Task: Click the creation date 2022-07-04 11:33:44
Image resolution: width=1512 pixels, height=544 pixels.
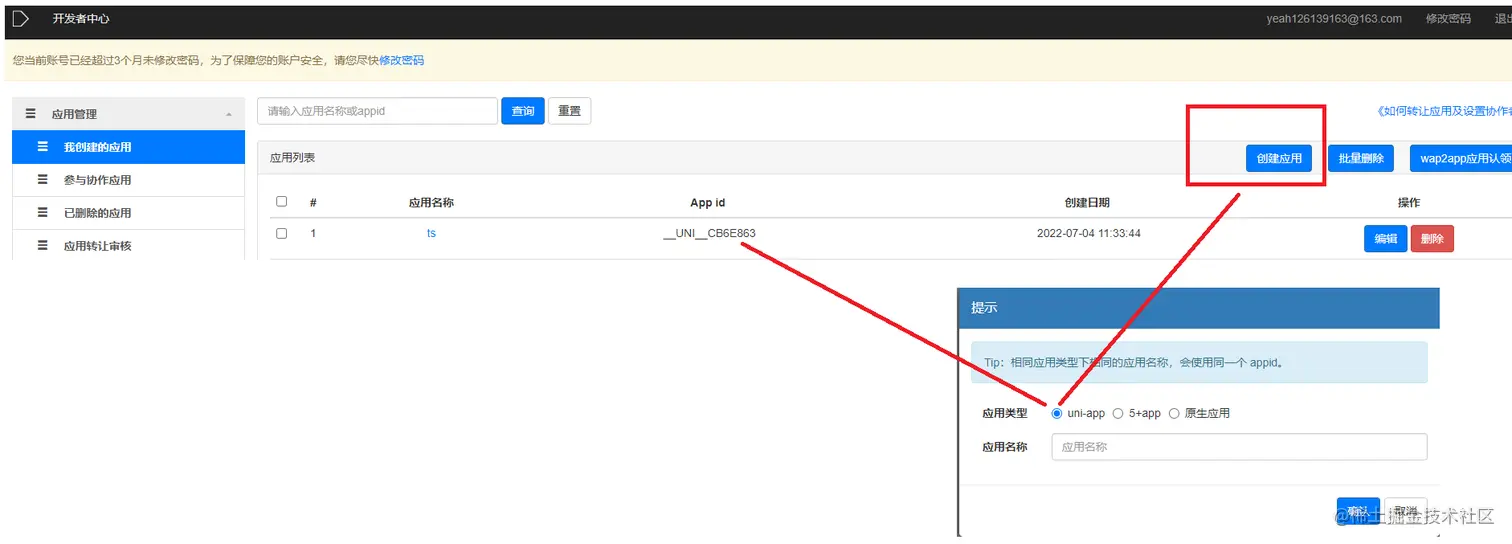Action: (x=1089, y=233)
